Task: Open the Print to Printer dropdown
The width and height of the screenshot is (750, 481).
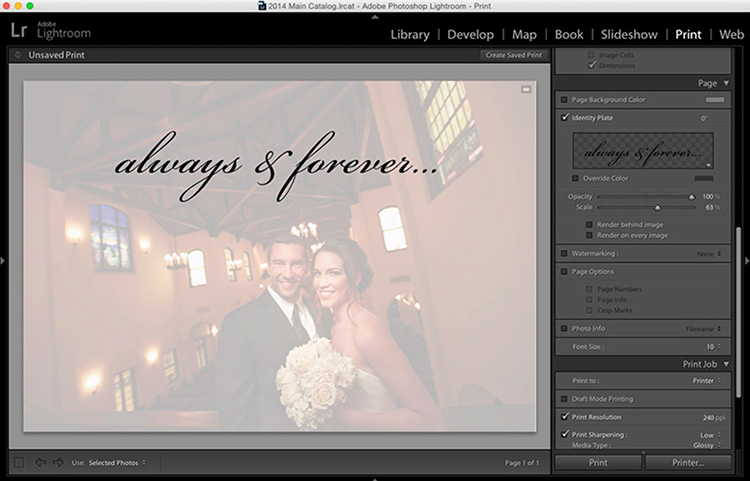Action: coord(707,381)
